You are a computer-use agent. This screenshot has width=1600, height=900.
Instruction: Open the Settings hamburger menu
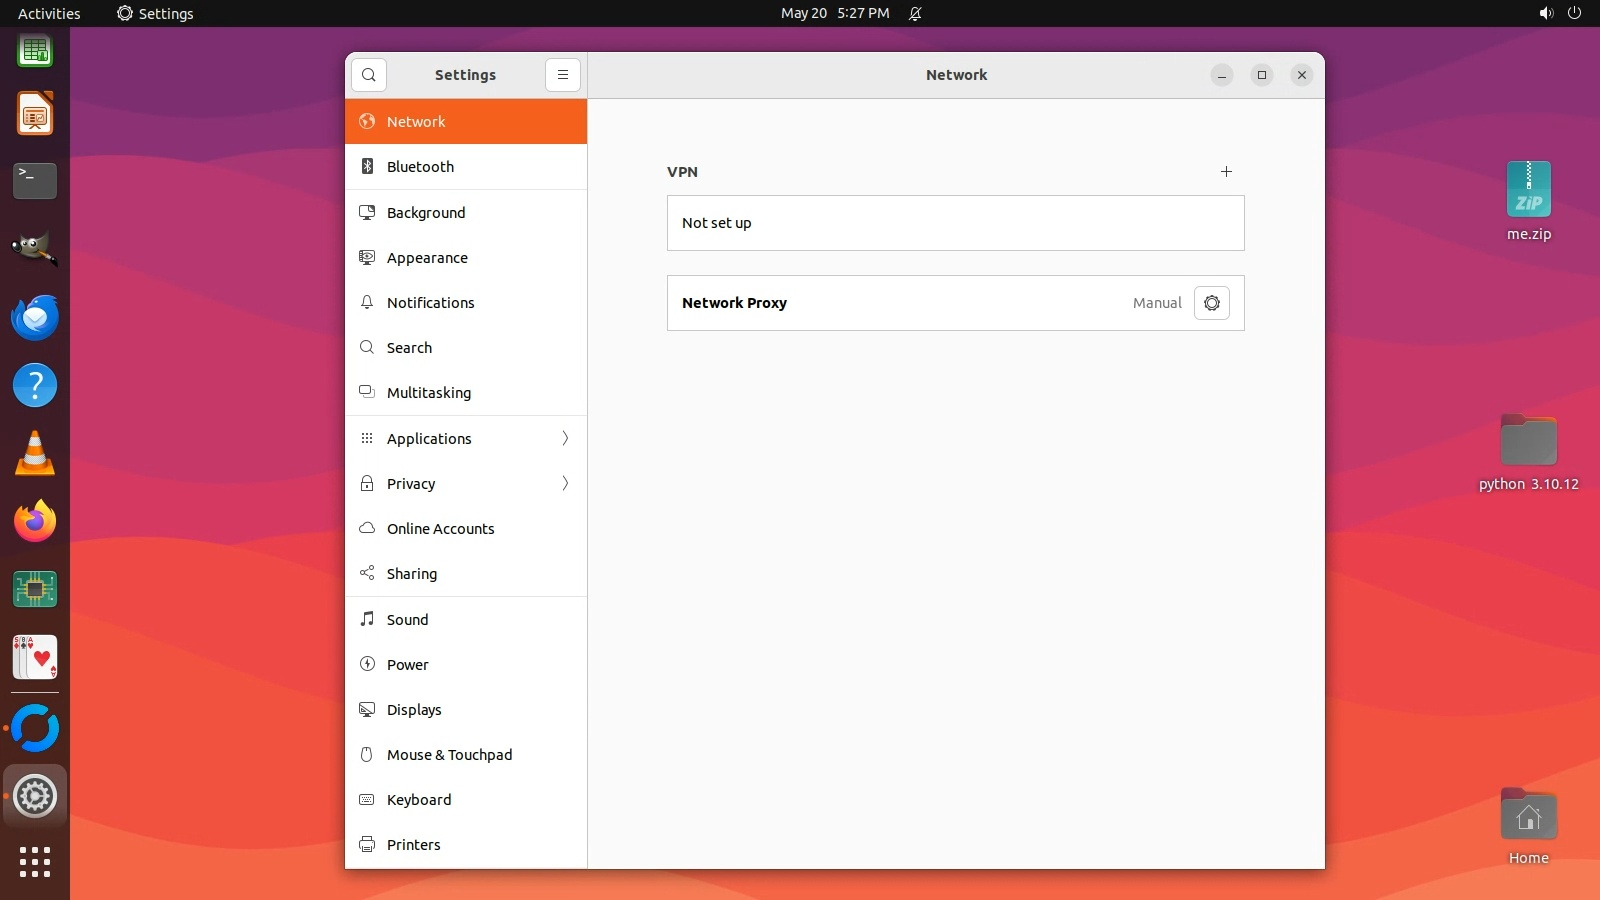point(563,75)
